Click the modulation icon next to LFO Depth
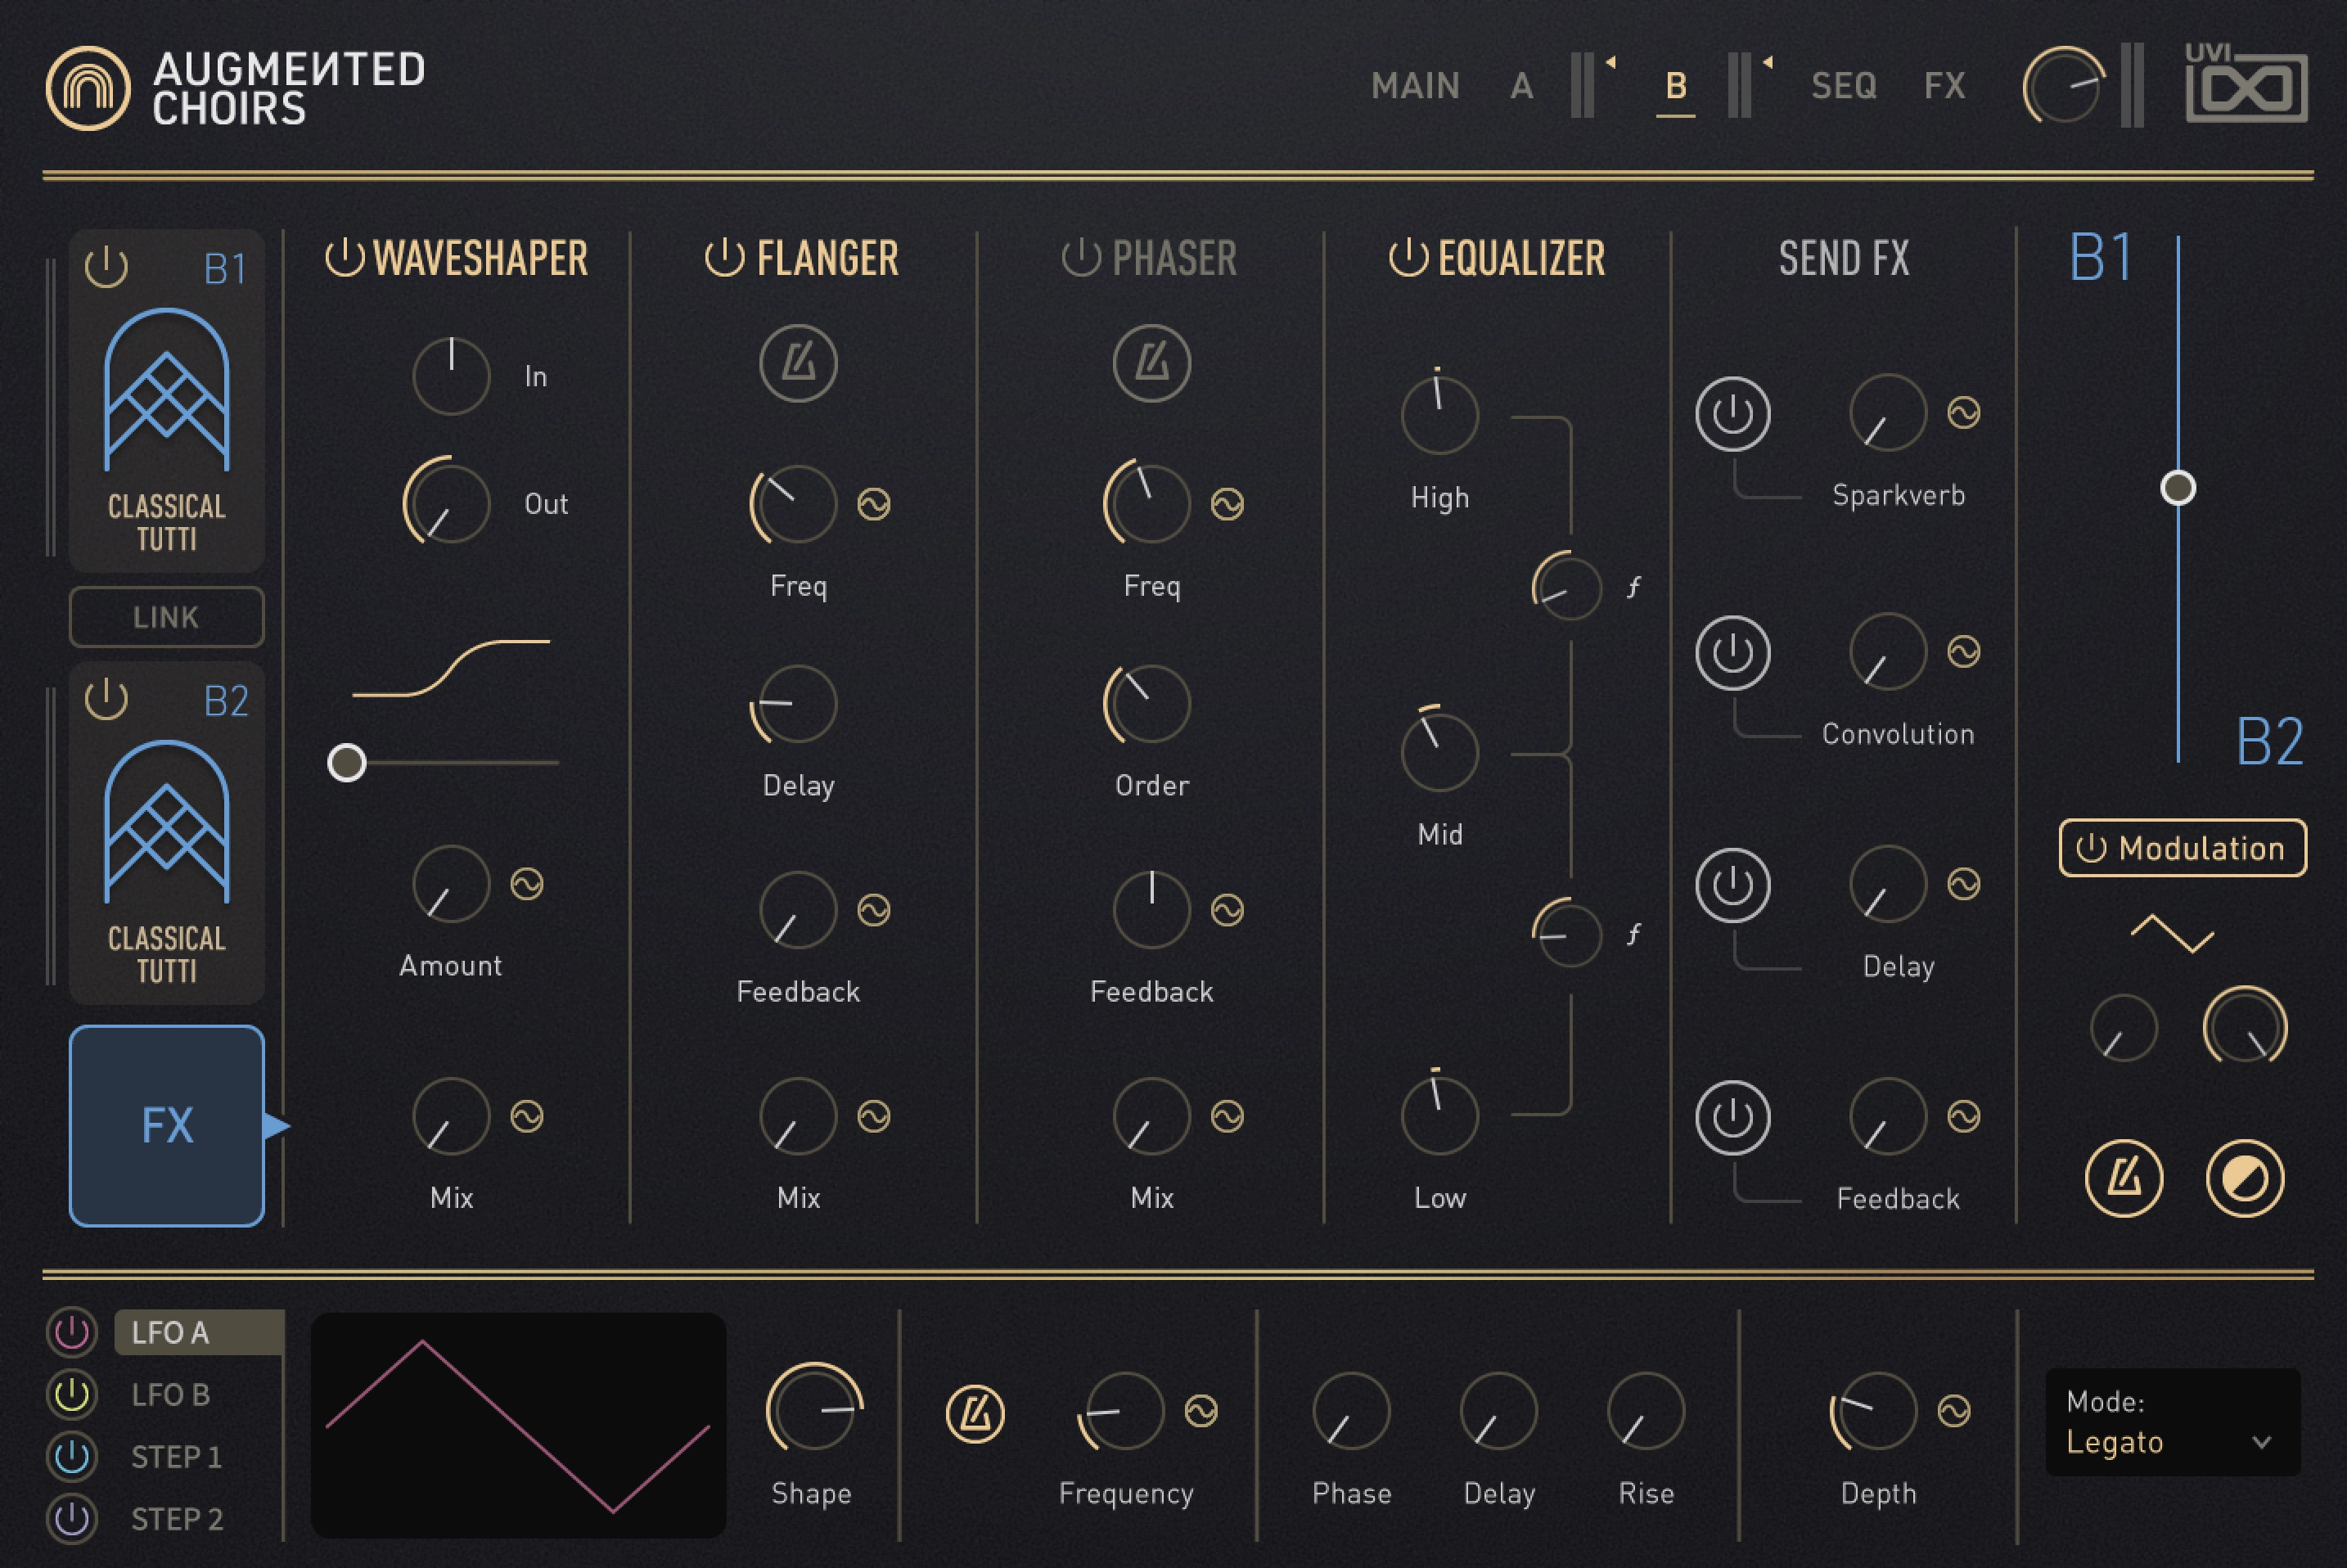Image resolution: width=2347 pixels, height=1568 pixels. pos(1954,1411)
